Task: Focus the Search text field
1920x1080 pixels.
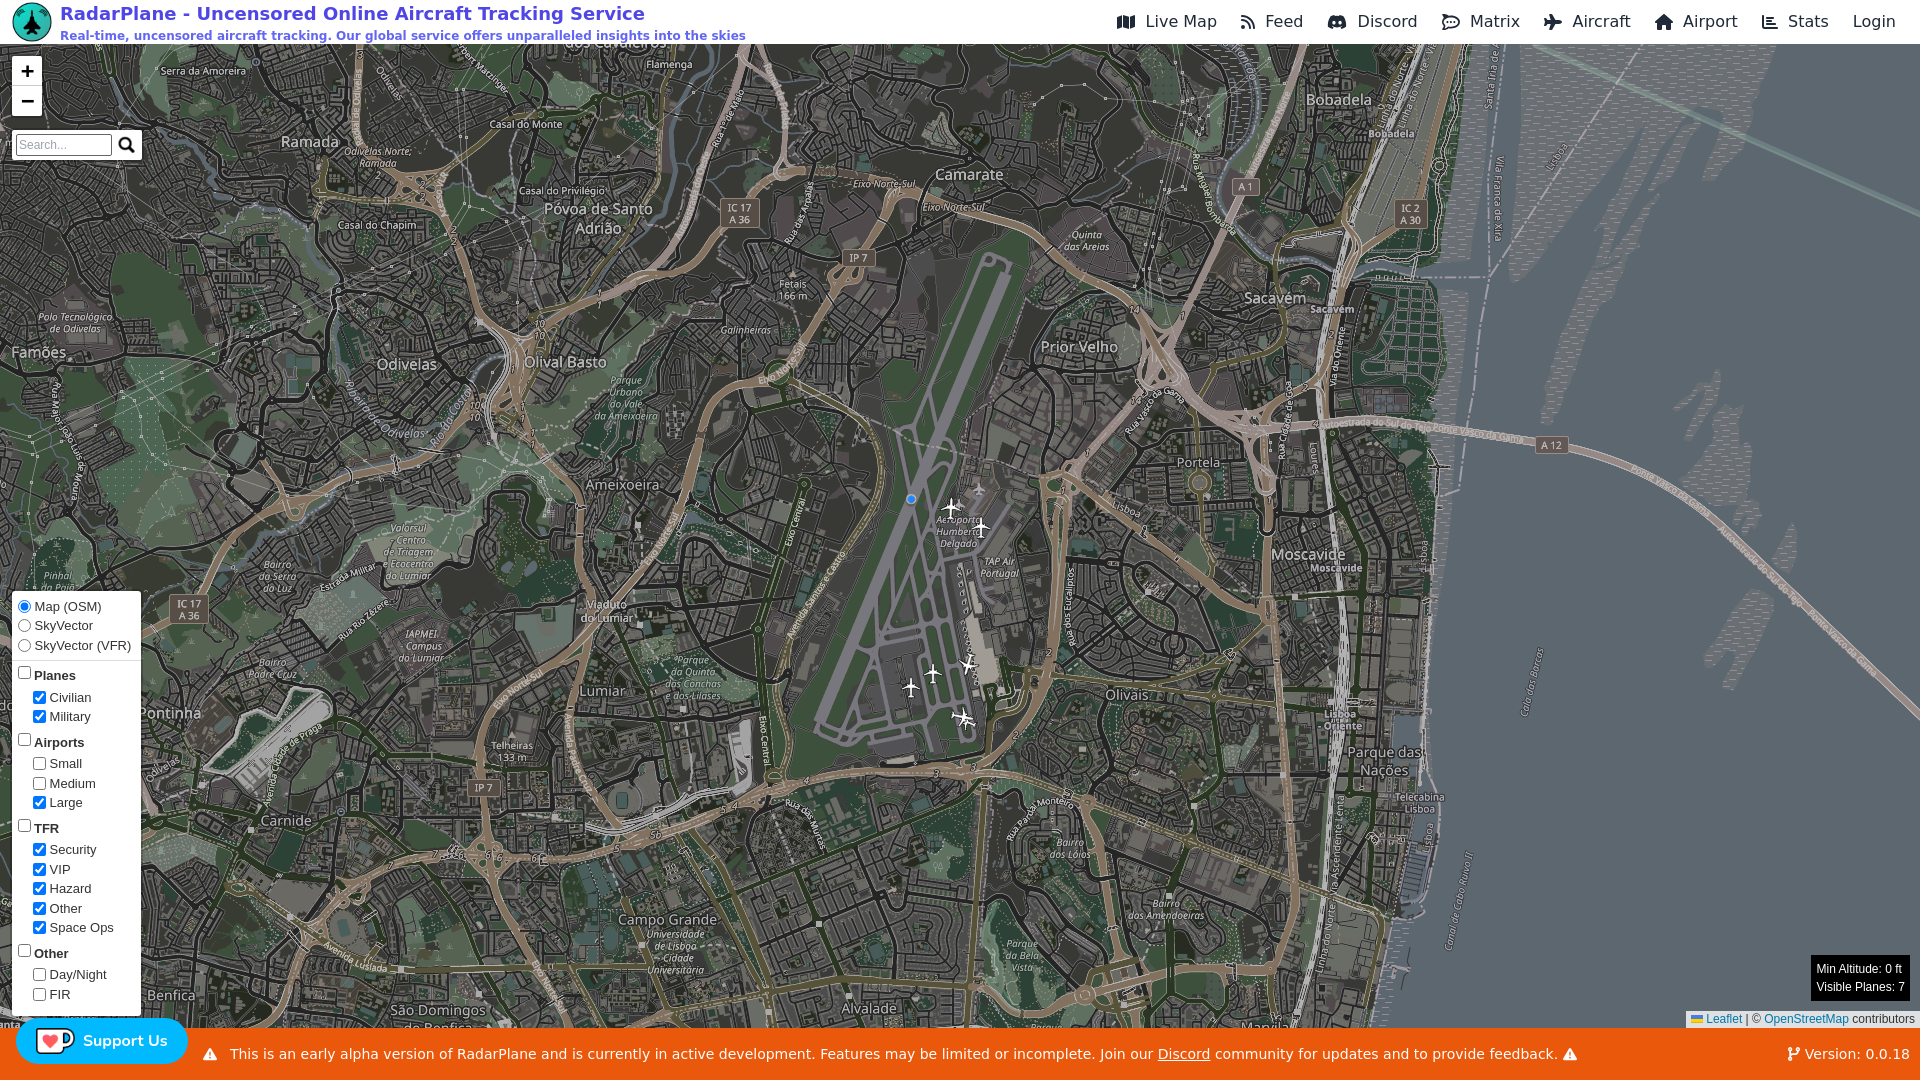Action: pos(64,145)
